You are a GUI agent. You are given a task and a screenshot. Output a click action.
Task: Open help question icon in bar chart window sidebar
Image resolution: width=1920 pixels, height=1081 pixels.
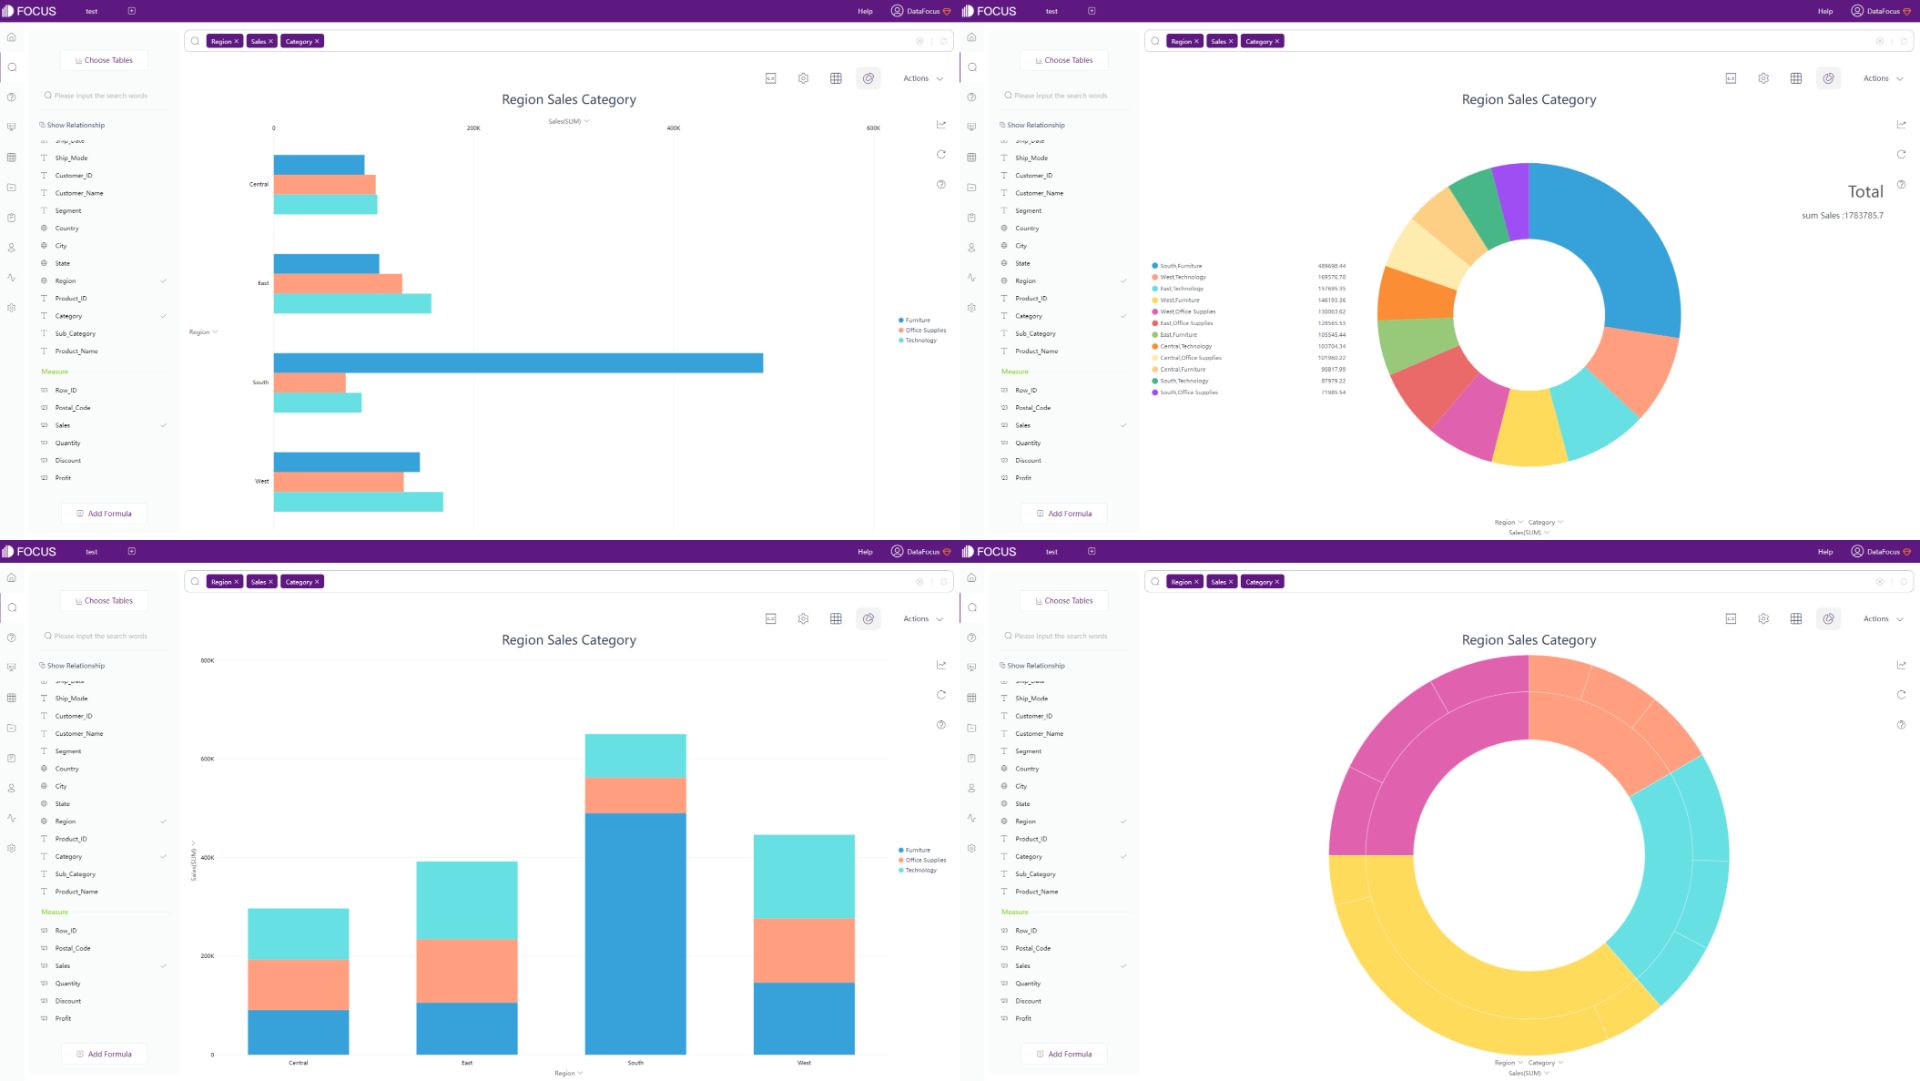click(11, 97)
